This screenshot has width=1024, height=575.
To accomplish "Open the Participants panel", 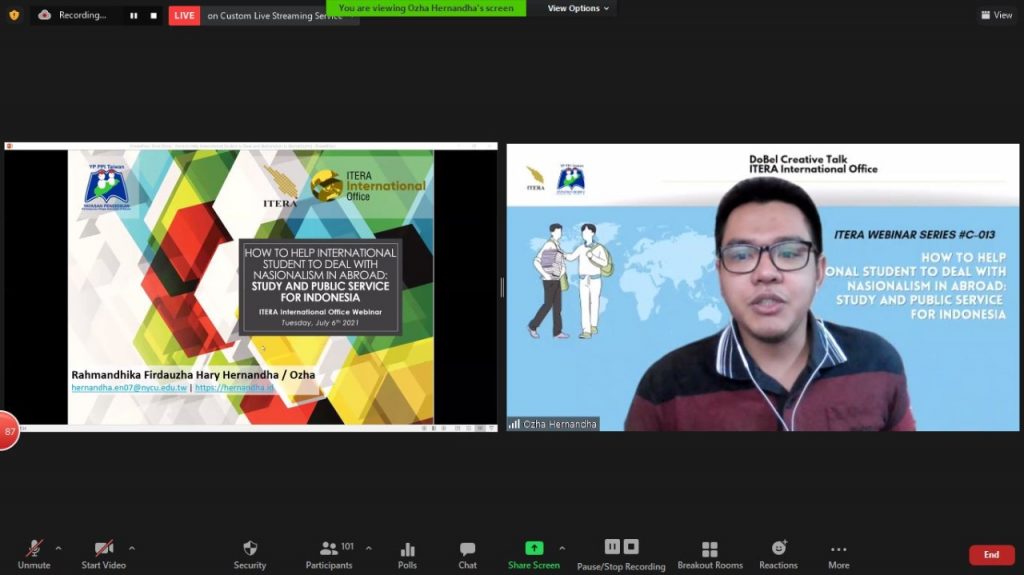I will point(329,554).
